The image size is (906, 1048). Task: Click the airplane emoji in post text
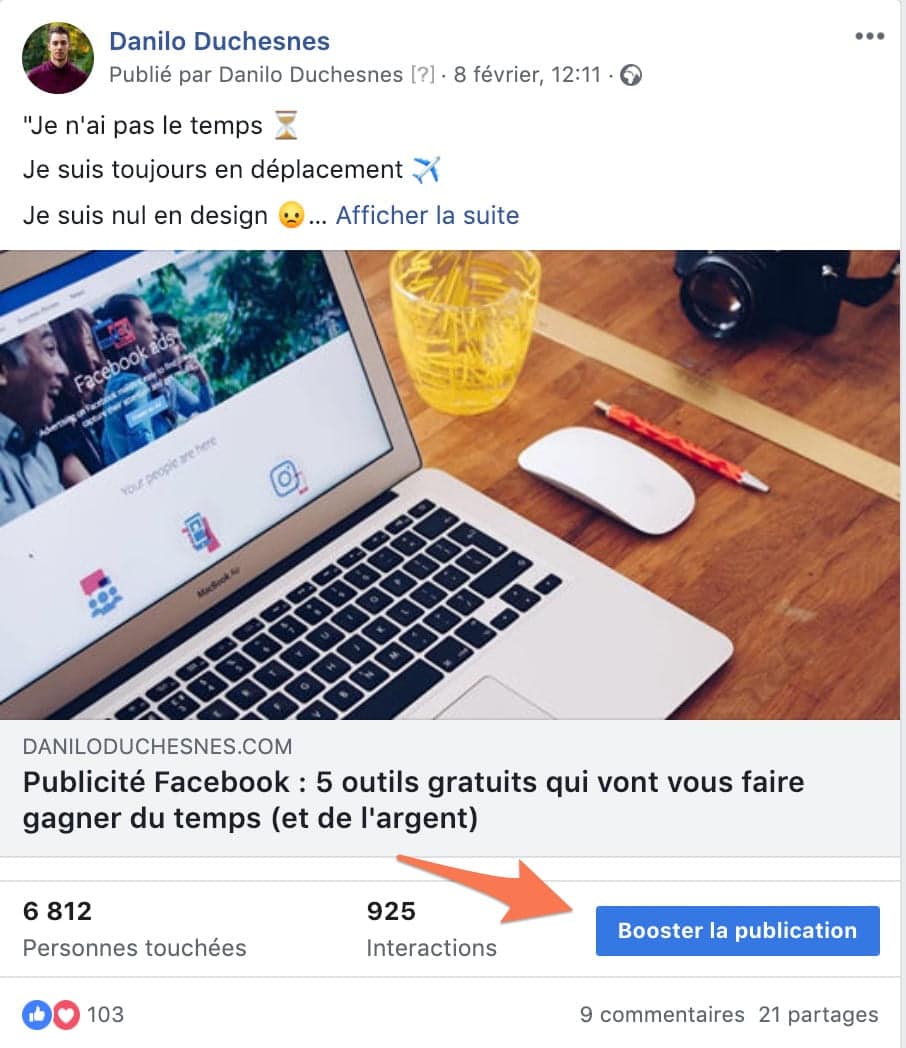pos(426,169)
